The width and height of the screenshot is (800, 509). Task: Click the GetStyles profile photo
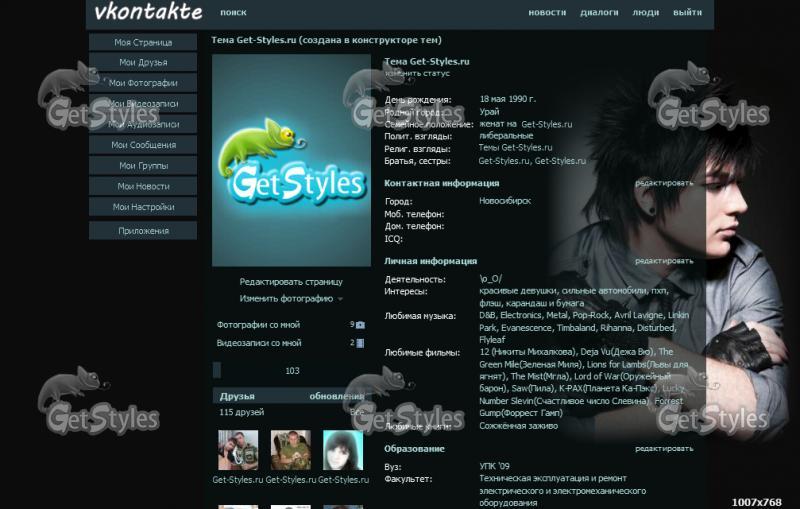[x=291, y=160]
